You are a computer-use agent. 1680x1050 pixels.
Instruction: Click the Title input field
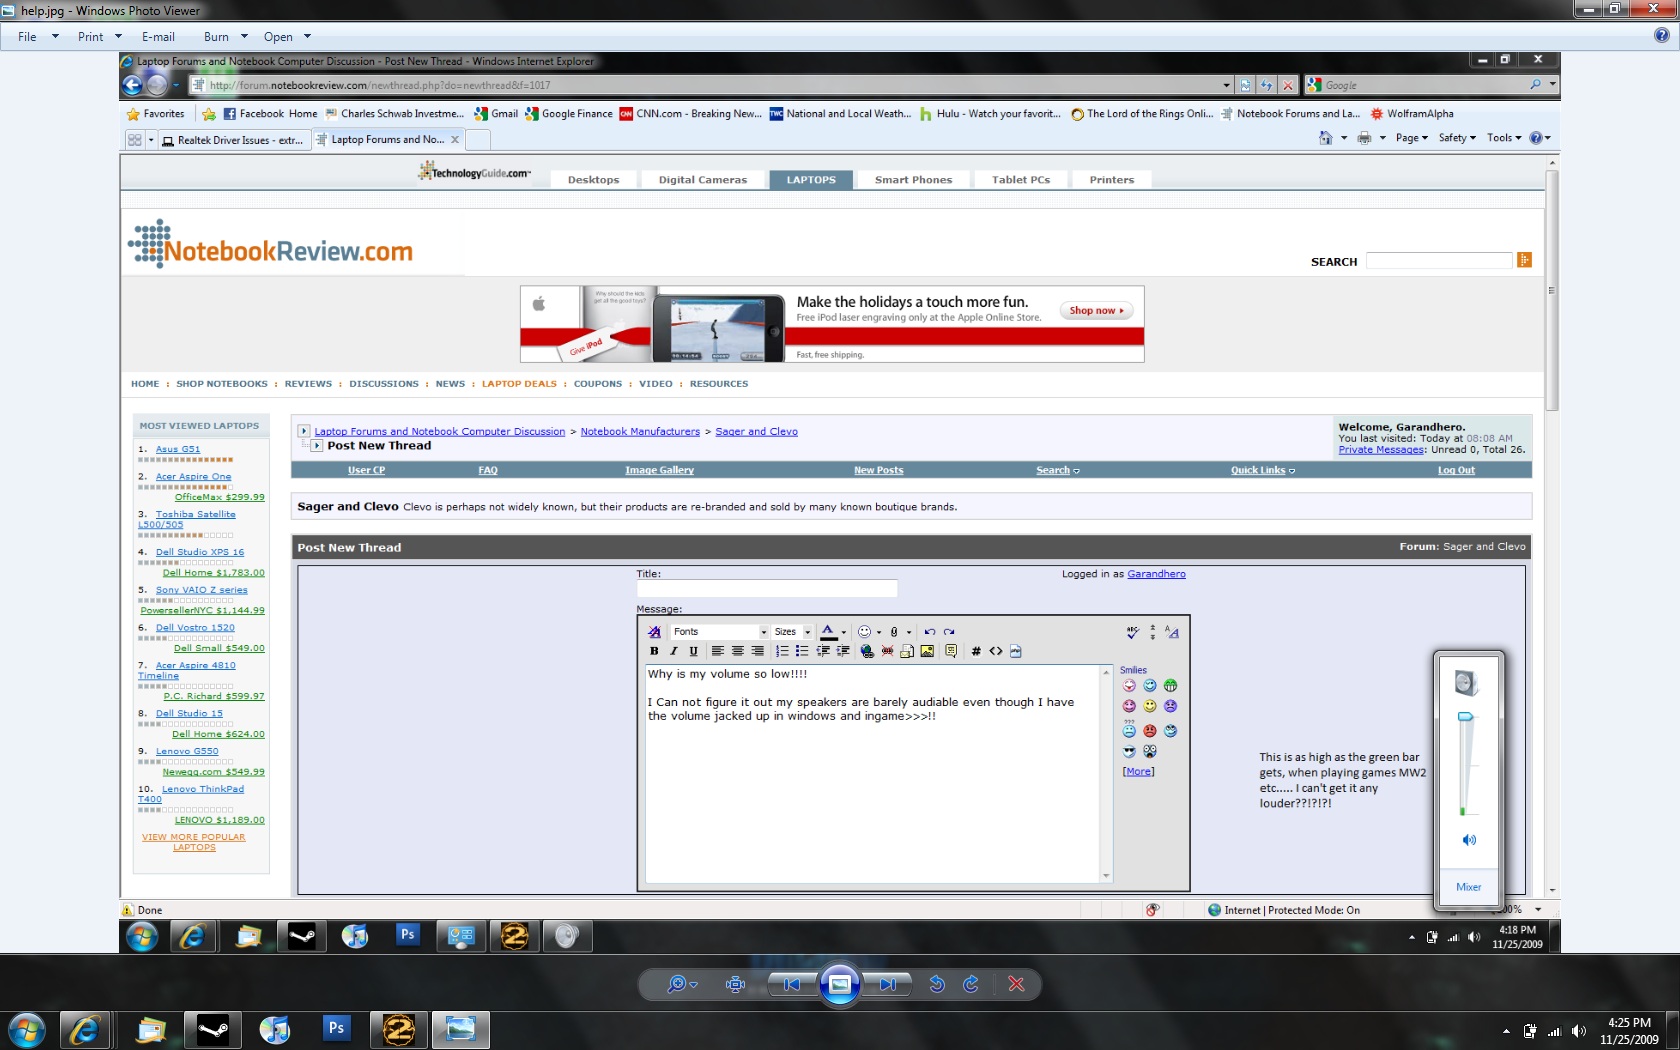(x=767, y=589)
